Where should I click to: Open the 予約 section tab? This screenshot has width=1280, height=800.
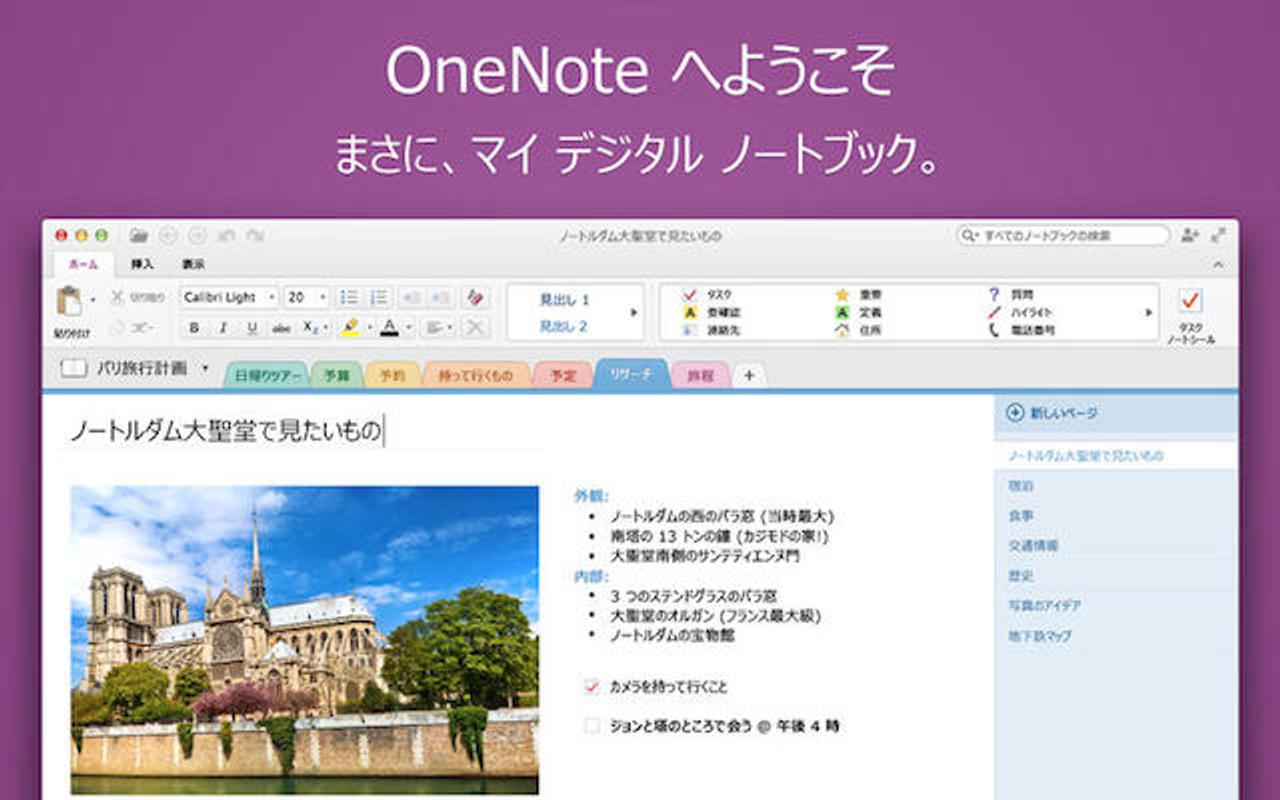(x=393, y=376)
